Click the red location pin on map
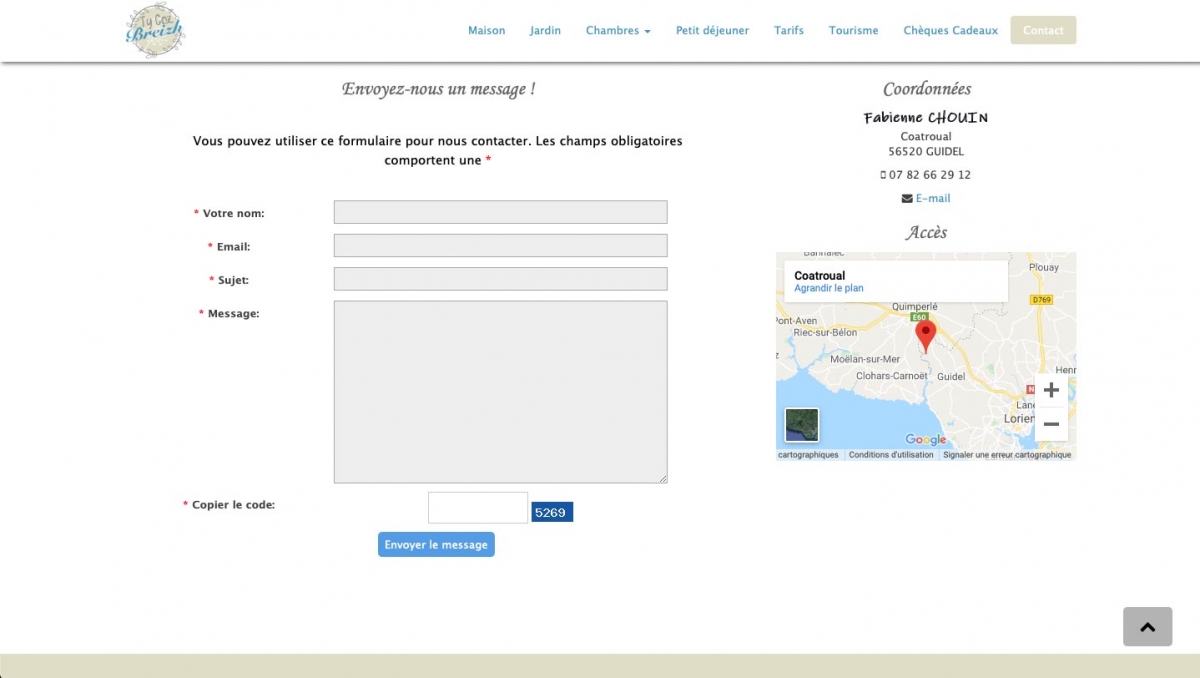 coord(926,335)
